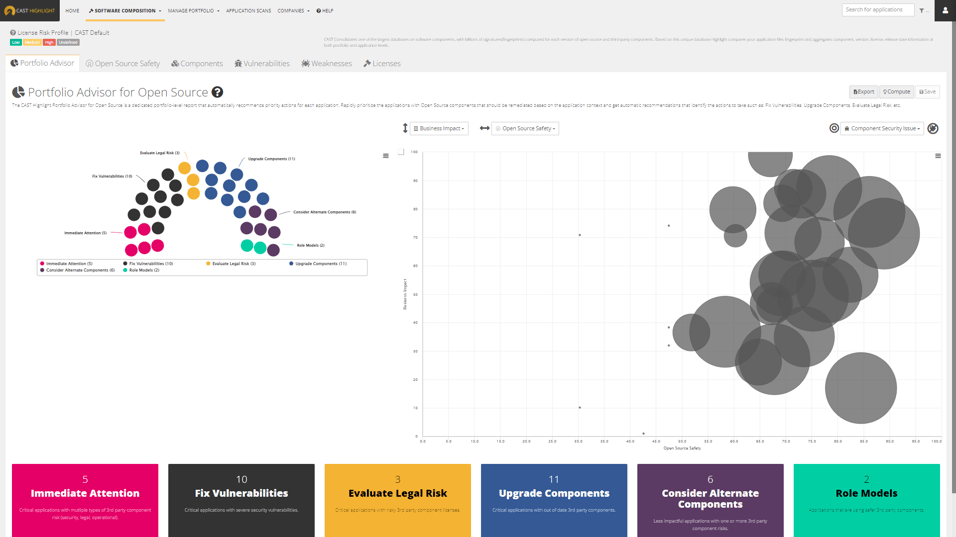
Task: Open the left chart hamburger menu
Action: (386, 156)
